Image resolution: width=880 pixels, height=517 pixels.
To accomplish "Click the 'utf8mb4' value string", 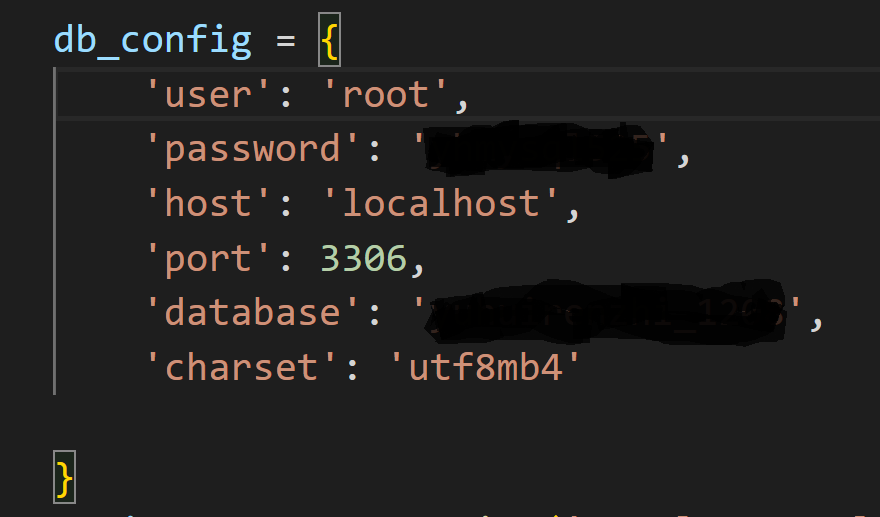I will point(485,368).
